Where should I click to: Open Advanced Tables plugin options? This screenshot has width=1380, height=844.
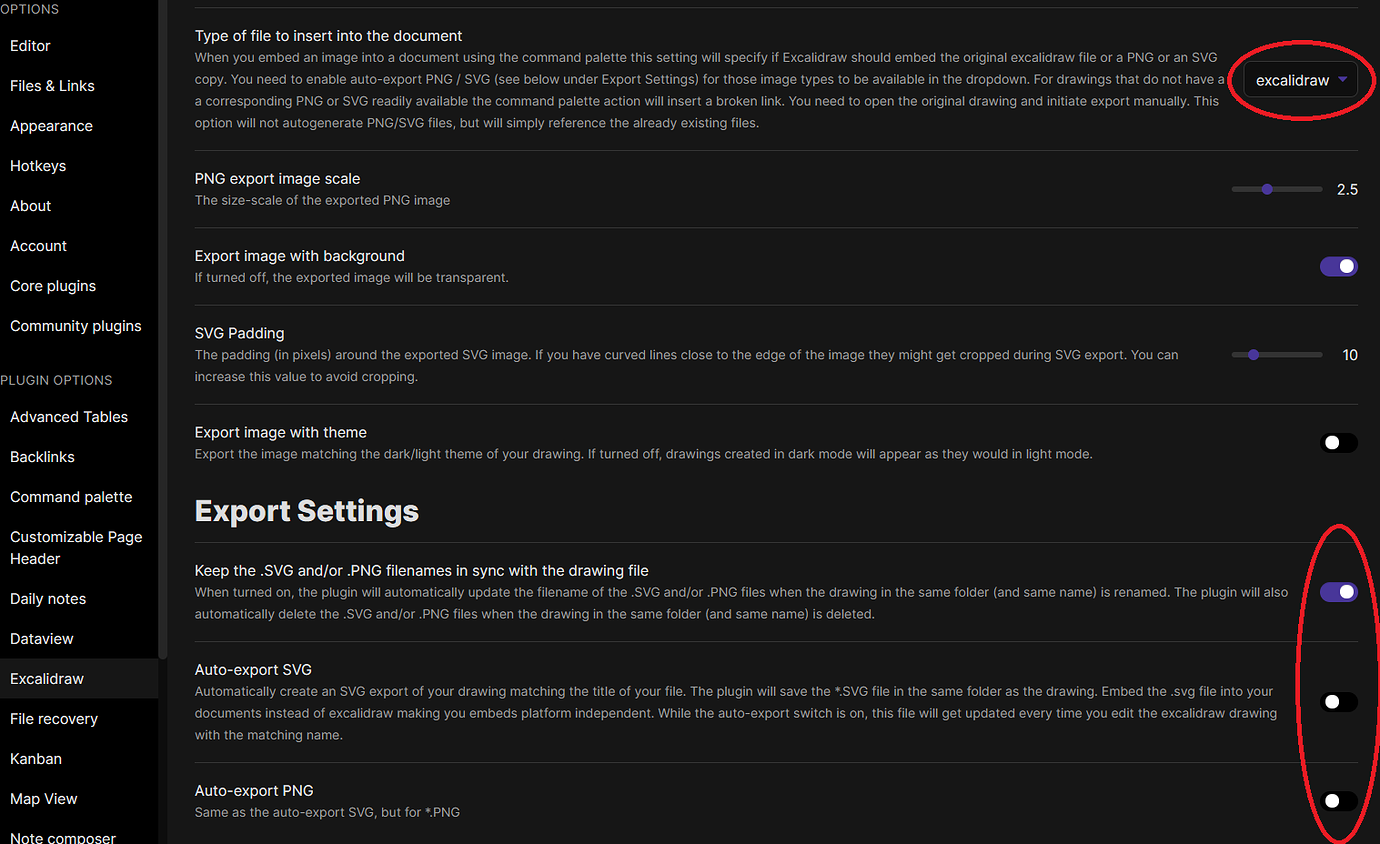point(68,416)
